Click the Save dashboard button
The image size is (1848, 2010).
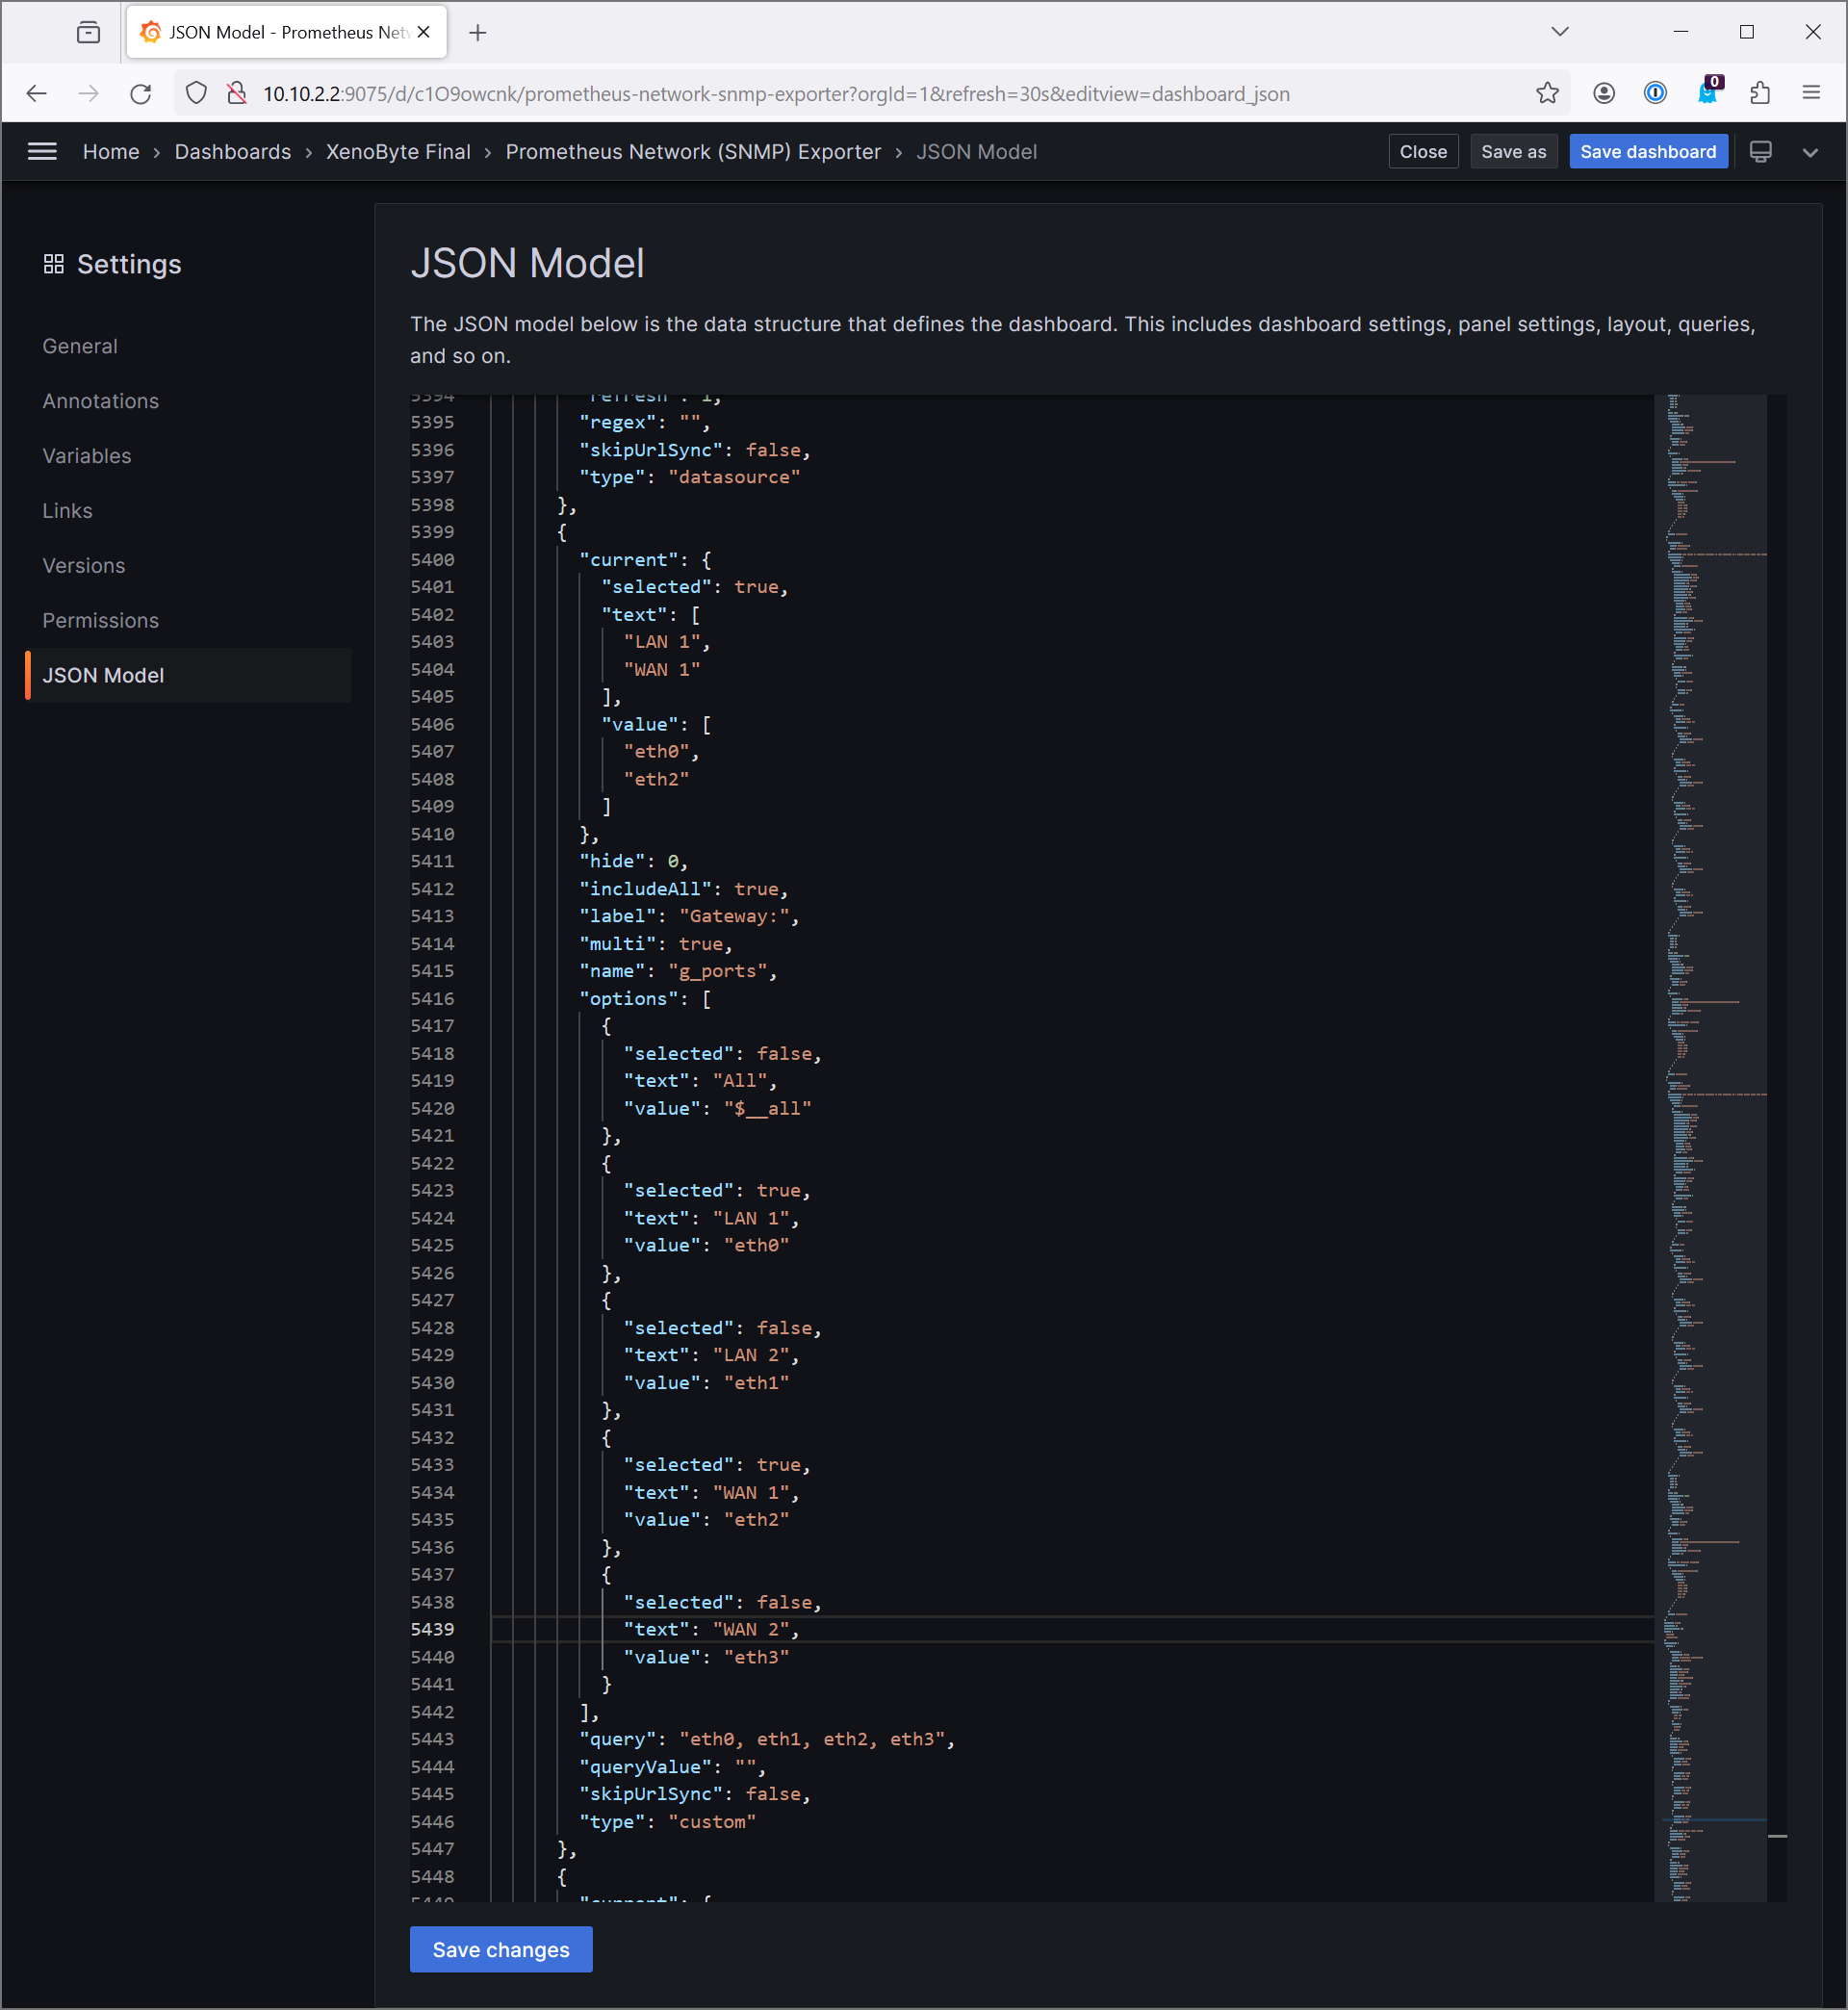(x=1647, y=152)
